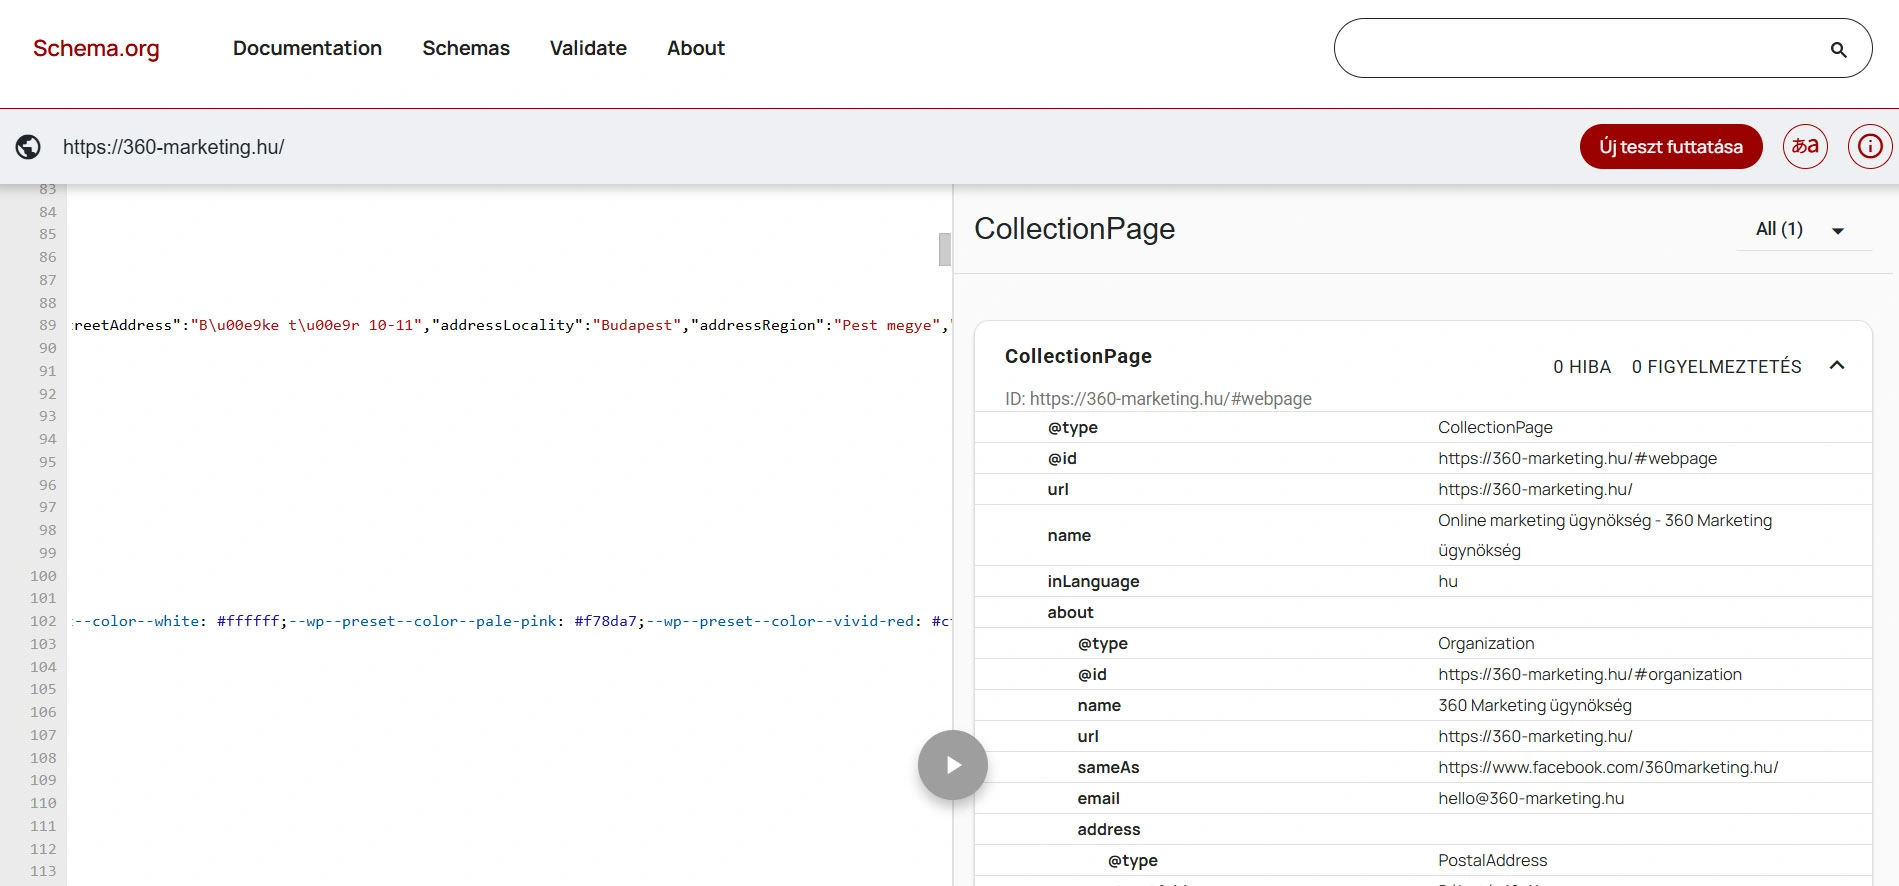Screen dimensions: 1899x886
Task: Click the globe icon beside the URL
Action: point(28,147)
